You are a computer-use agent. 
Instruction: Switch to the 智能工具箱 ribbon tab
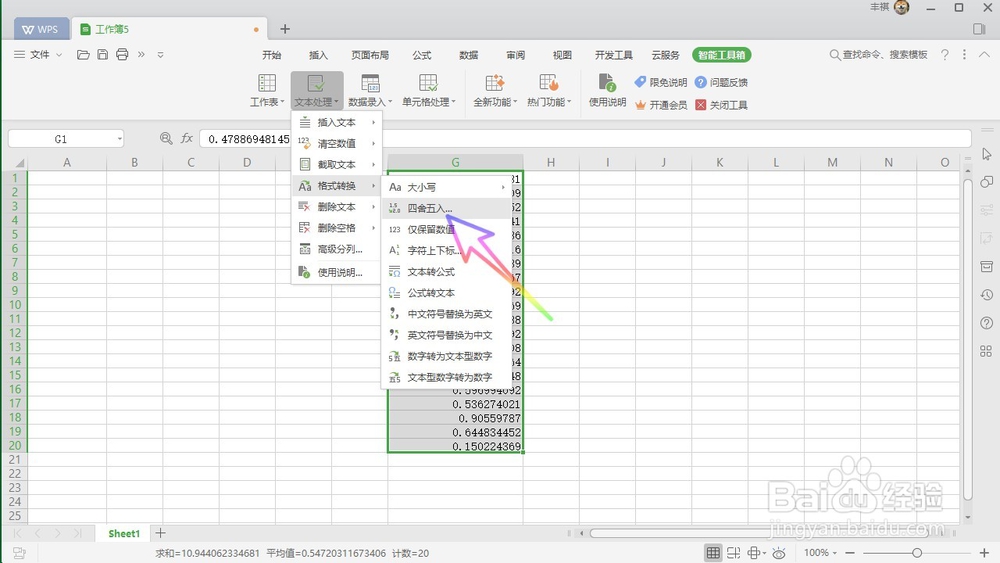(721, 55)
